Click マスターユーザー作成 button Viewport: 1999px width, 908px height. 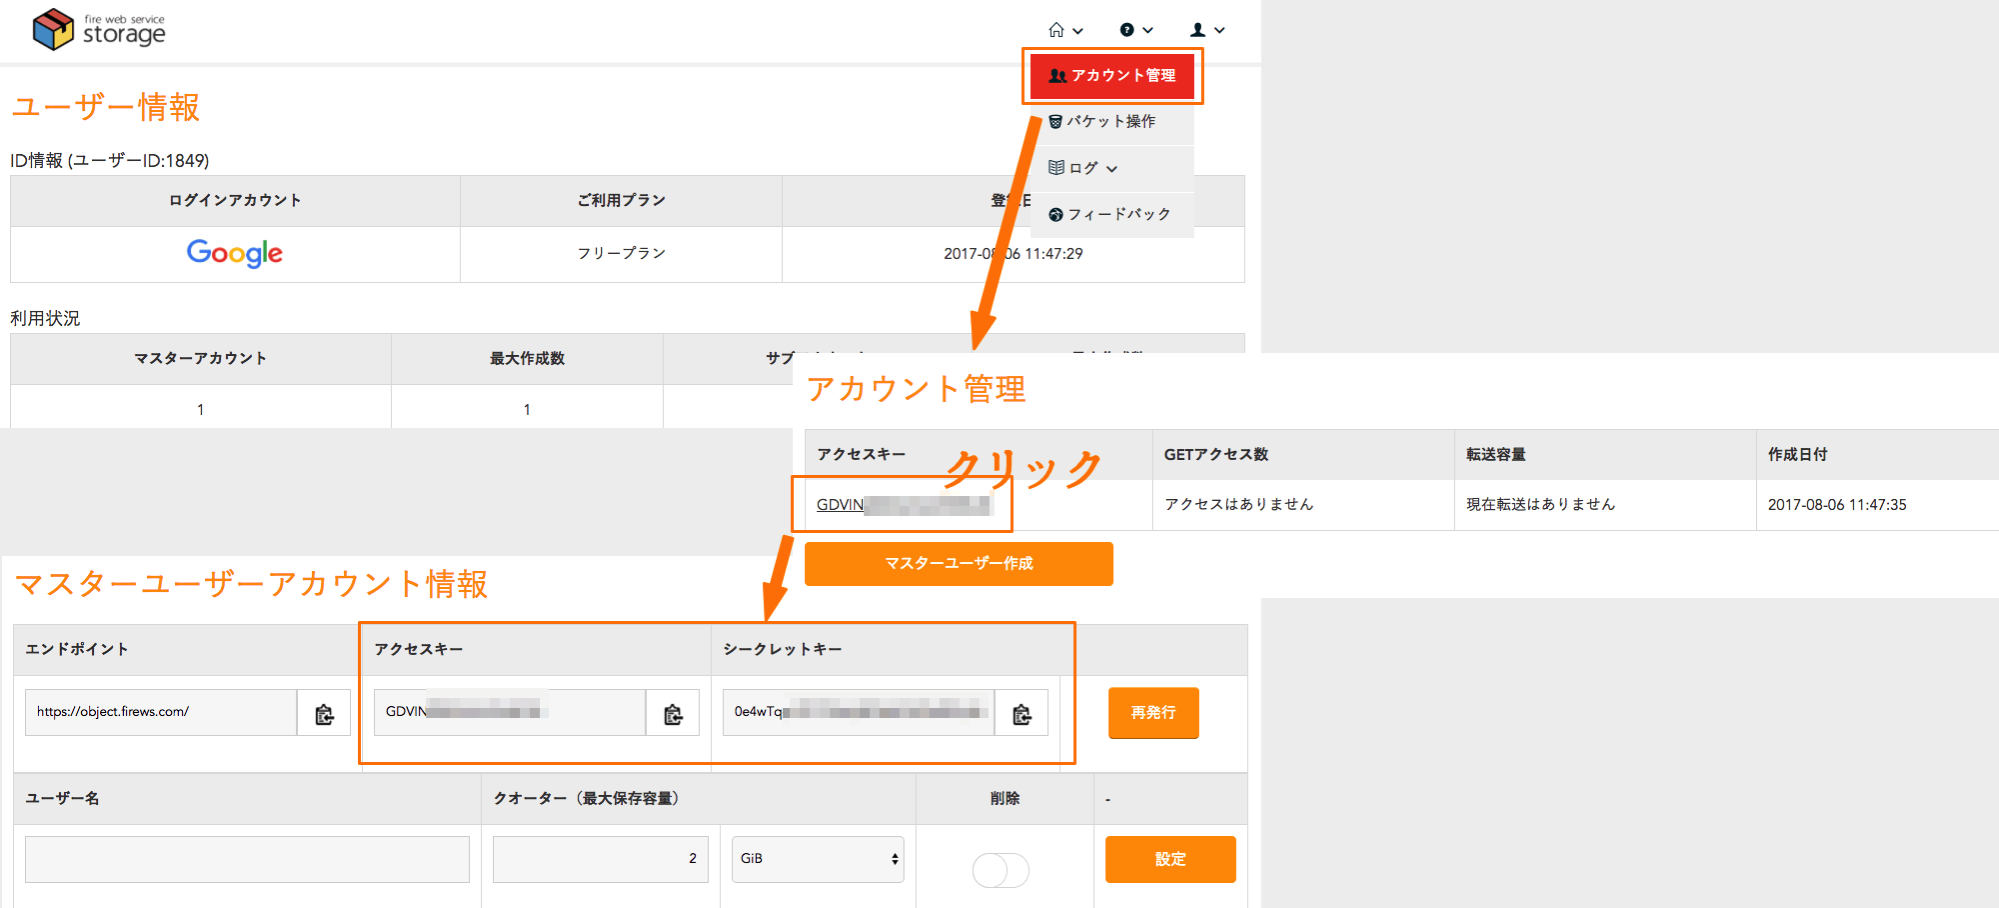(x=959, y=564)
